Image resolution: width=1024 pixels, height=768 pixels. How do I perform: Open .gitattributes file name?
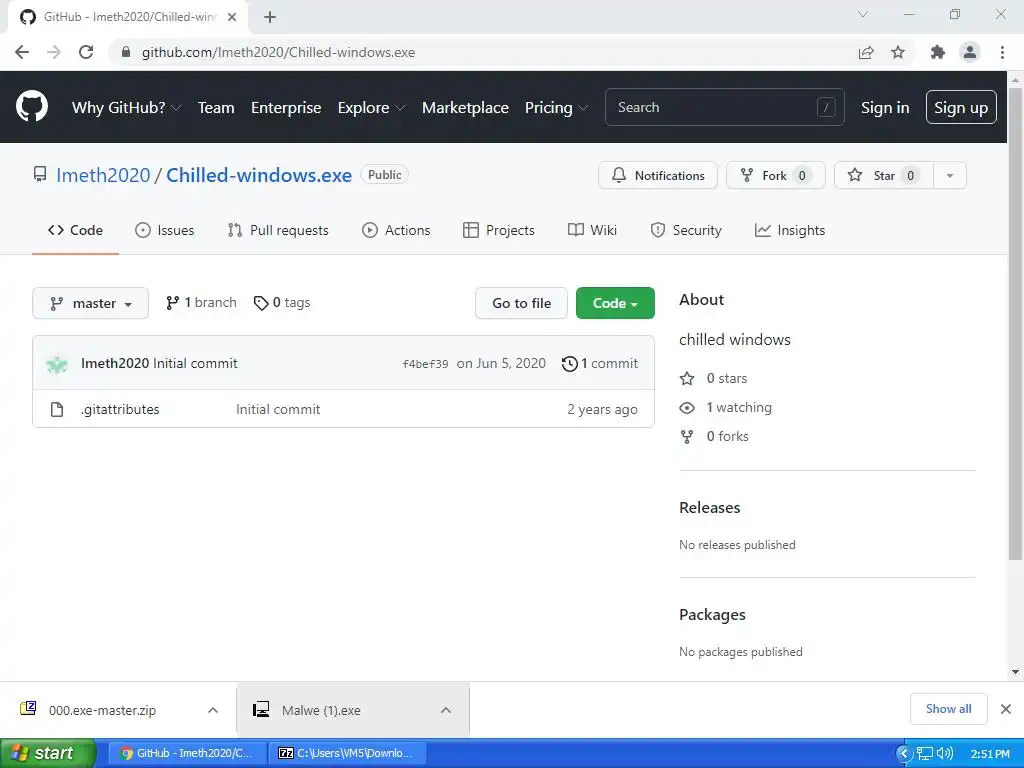coord(120,409)
